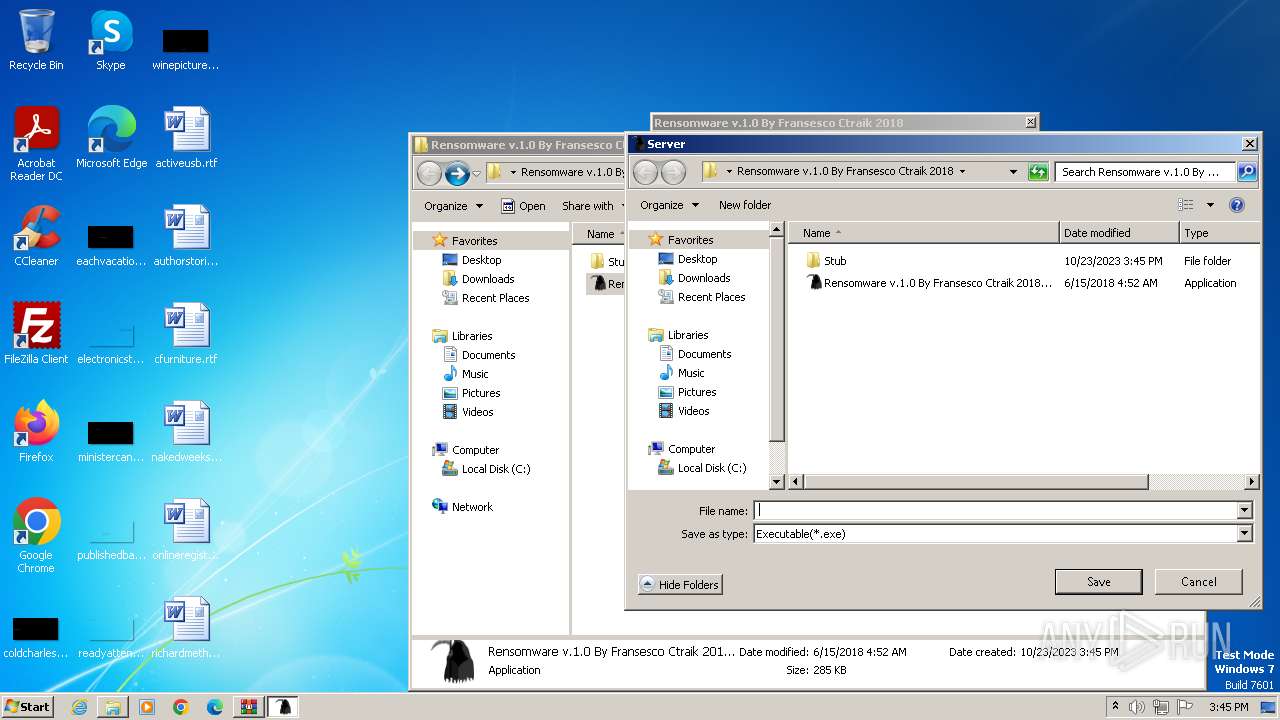Launch Acrobat Reader DC shortcut
The width and height of the screenshot is (1280, 720).
pos(36,144)
